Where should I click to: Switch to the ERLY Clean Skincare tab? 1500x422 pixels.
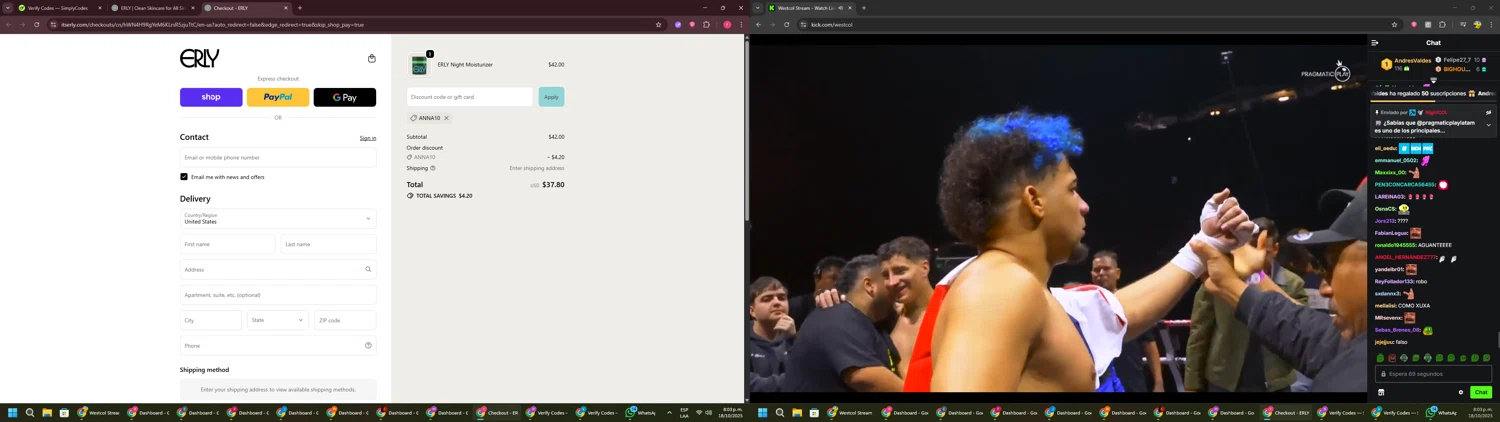coord(151,8)
